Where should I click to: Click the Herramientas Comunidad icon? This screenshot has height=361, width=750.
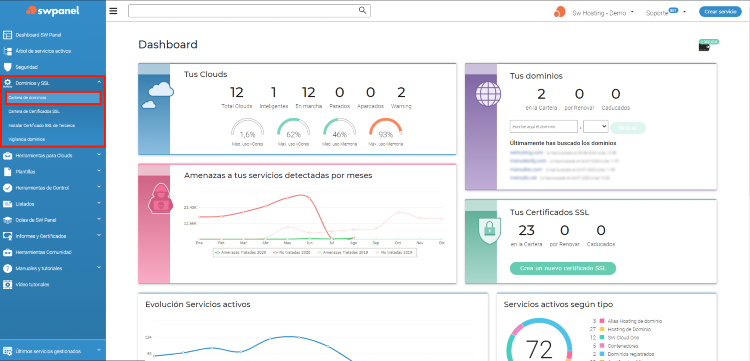[7, 252]
